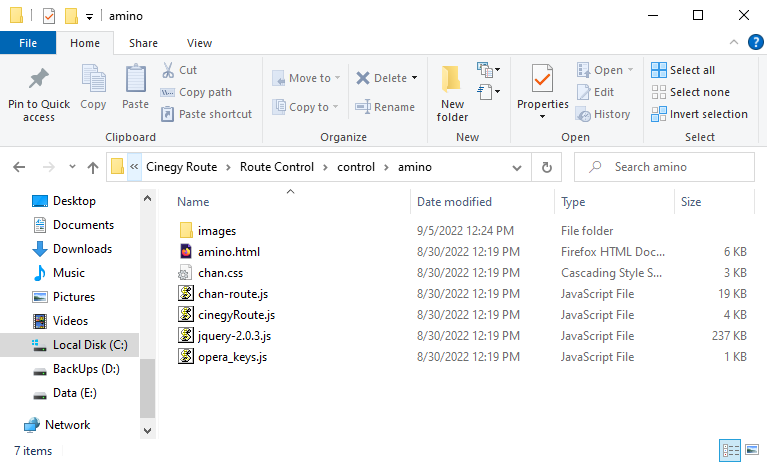Refresh the amino folder view

tap(546, 167)
